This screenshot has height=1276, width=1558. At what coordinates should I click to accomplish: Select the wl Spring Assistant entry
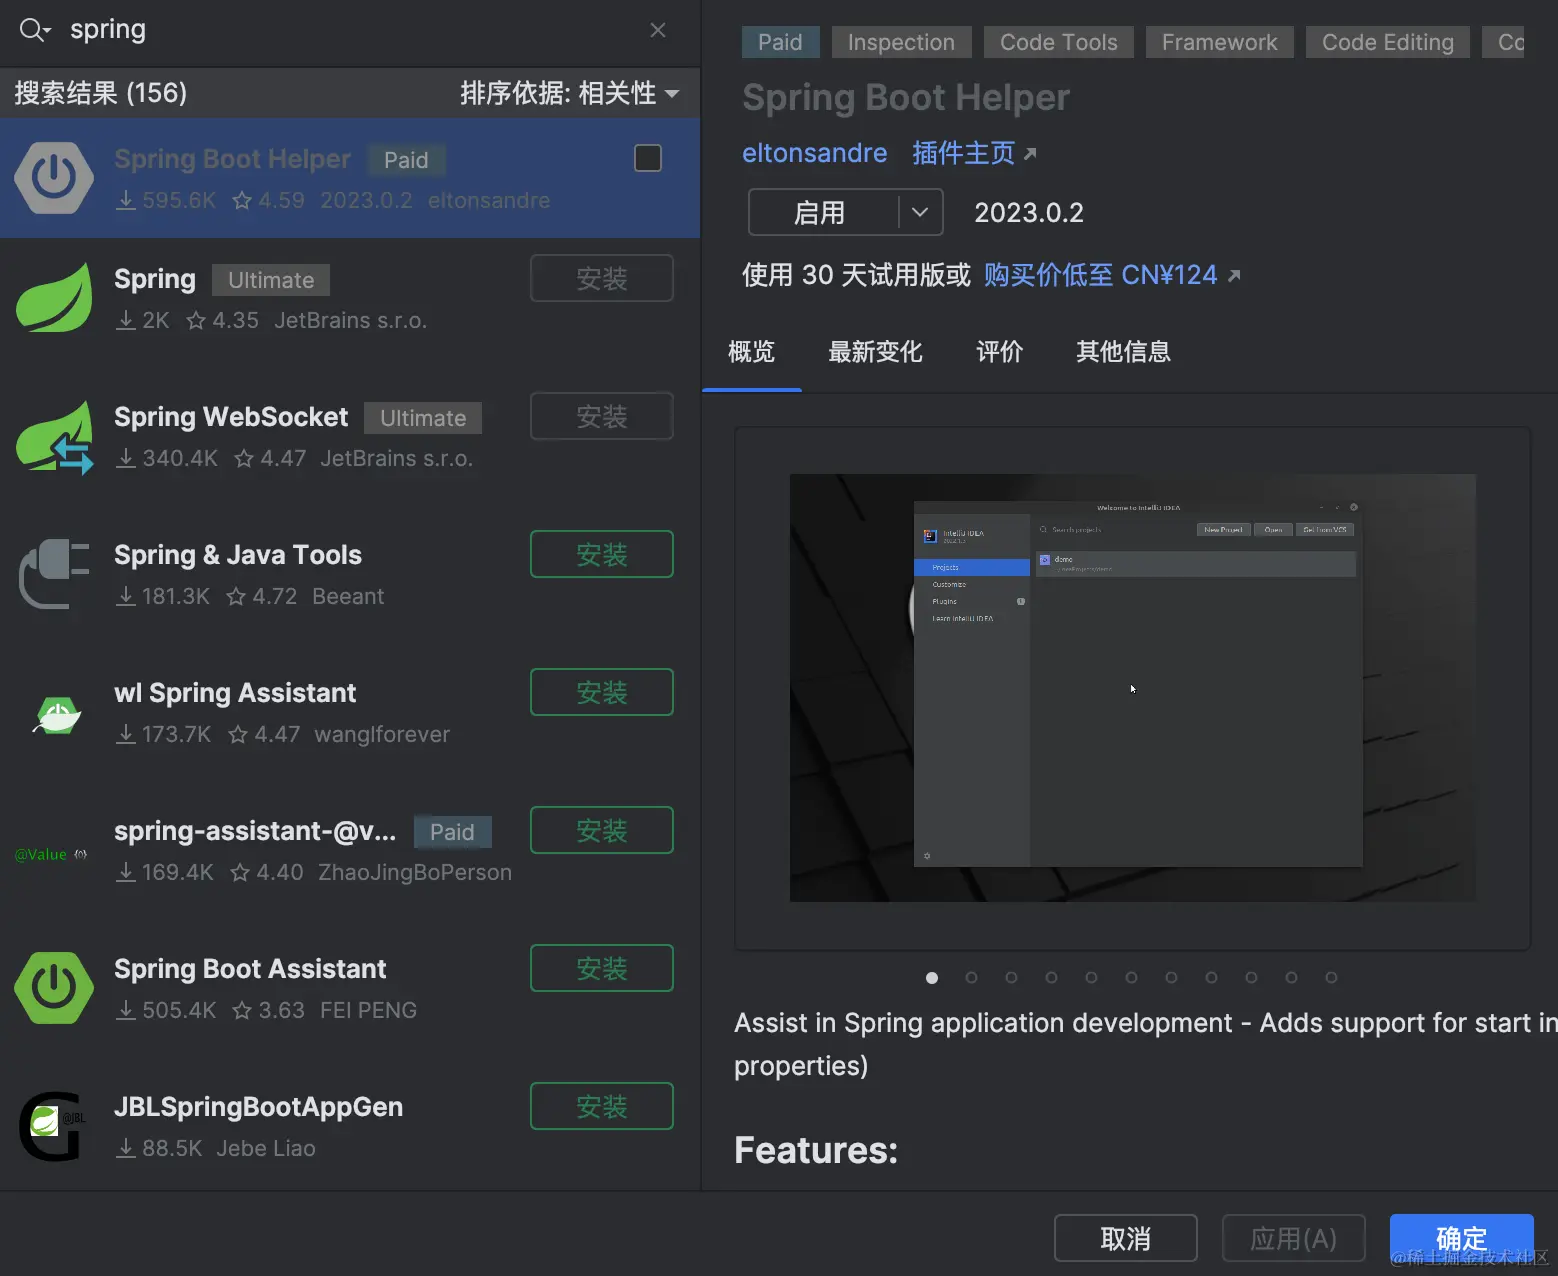point(350,712)
